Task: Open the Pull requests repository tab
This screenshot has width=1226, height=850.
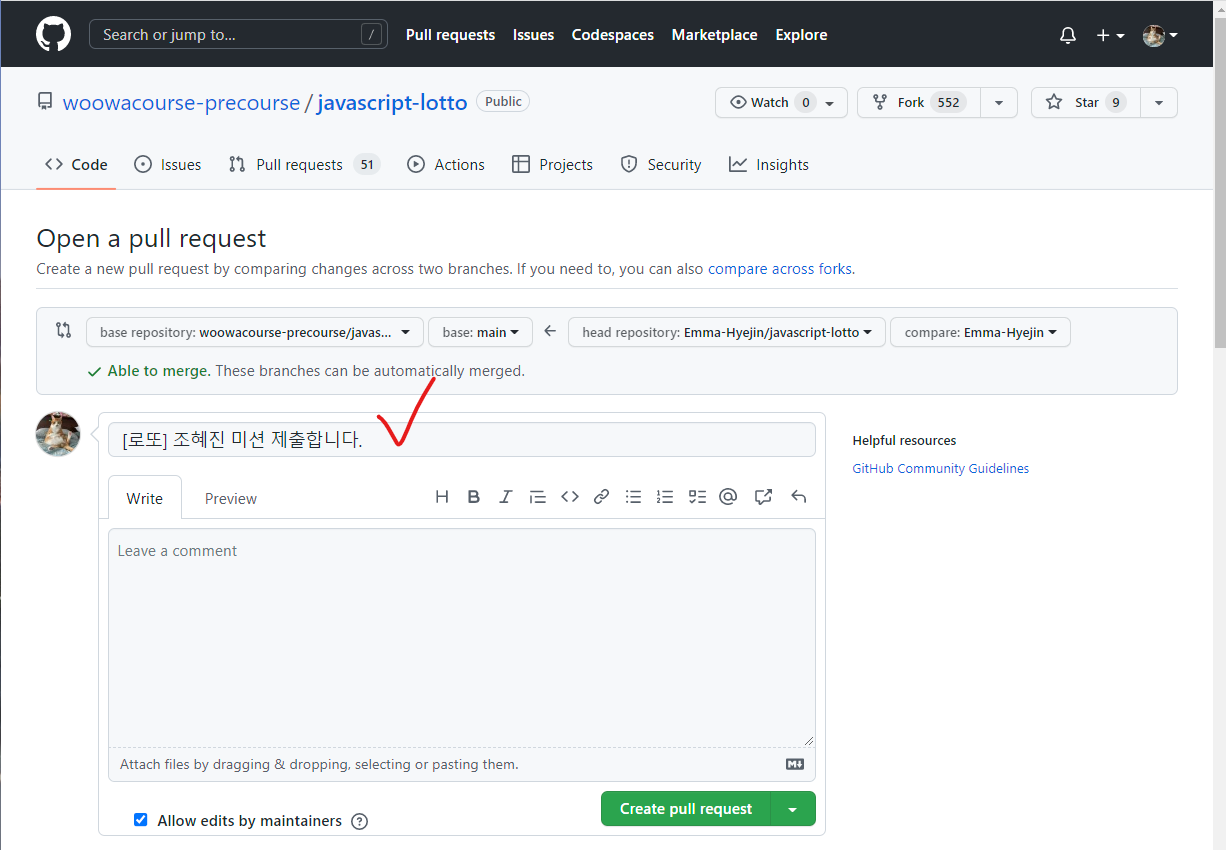Action: pyautogui.click(x=304, y=165)
